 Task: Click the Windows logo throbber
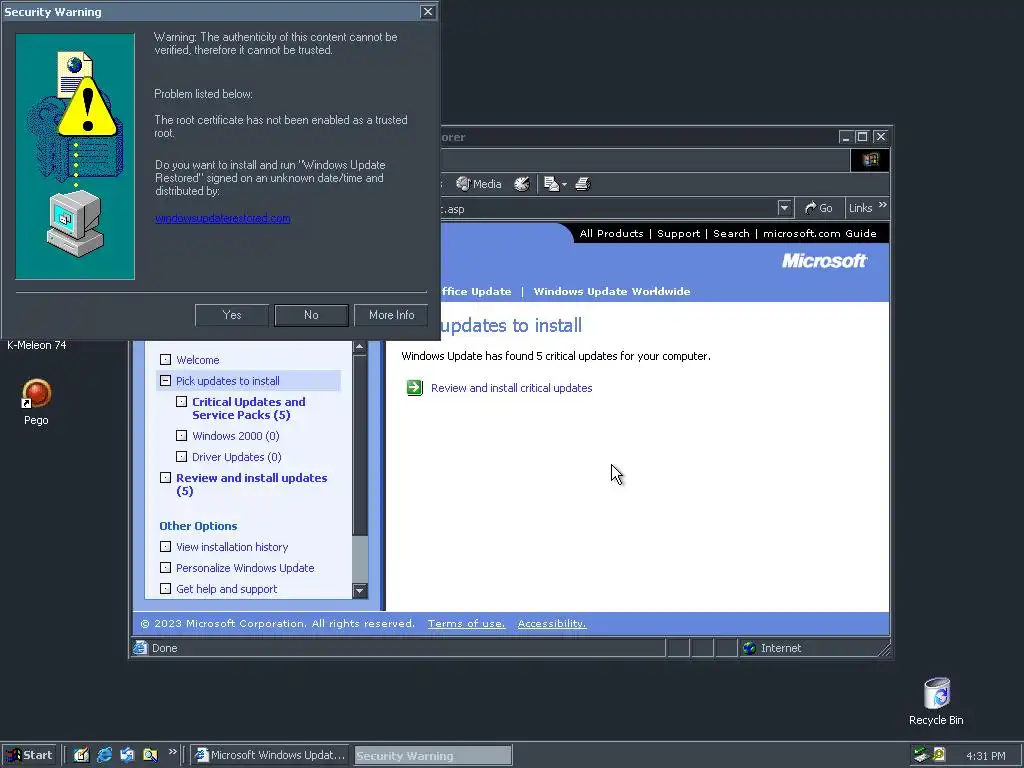870,160
